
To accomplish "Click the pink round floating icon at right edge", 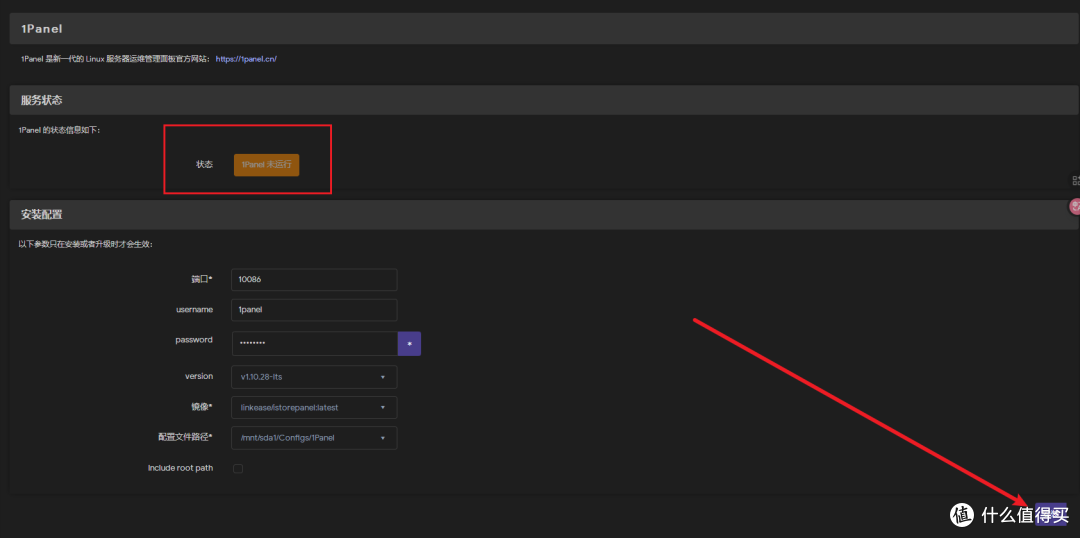I will (1074, 206).
